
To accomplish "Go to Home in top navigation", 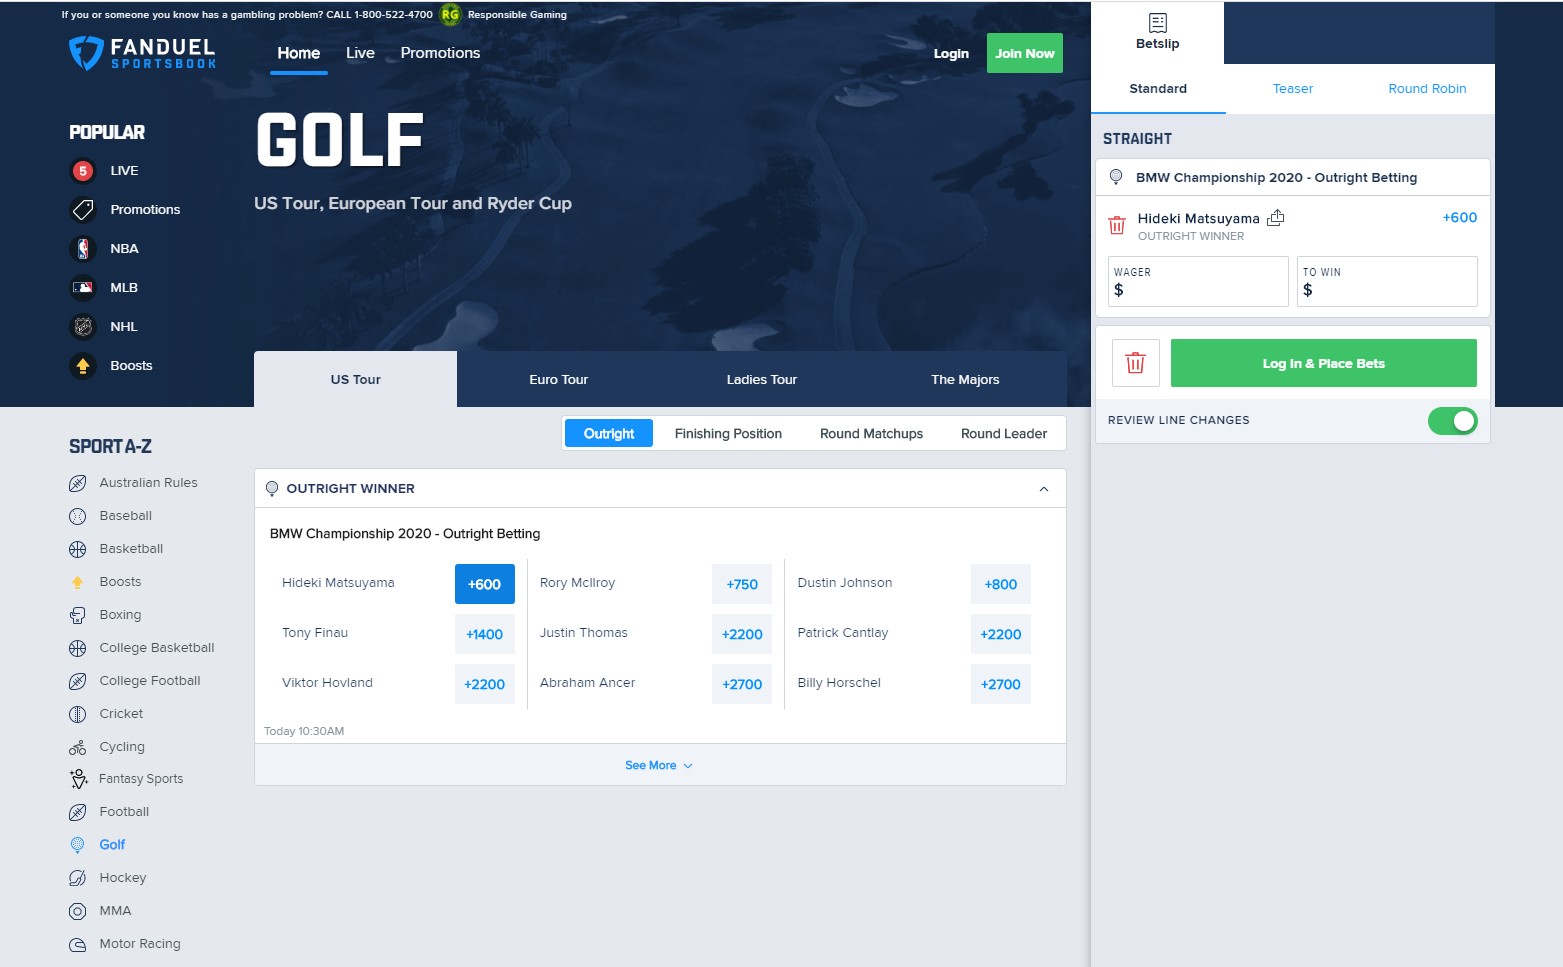I will [x=299, y=53].
